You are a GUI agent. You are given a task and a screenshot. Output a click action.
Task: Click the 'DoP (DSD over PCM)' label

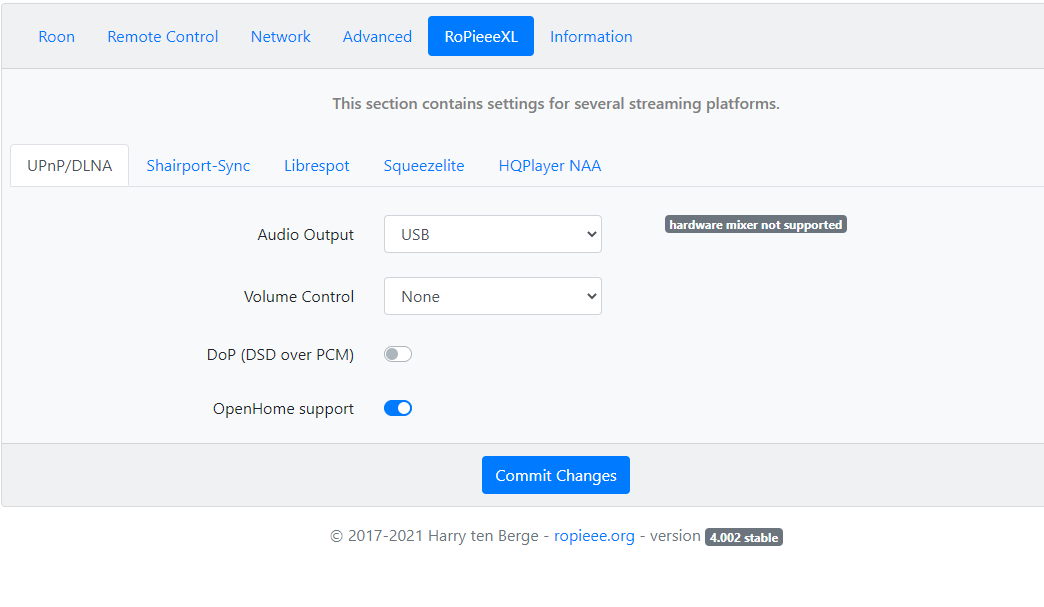coord(280,355)
